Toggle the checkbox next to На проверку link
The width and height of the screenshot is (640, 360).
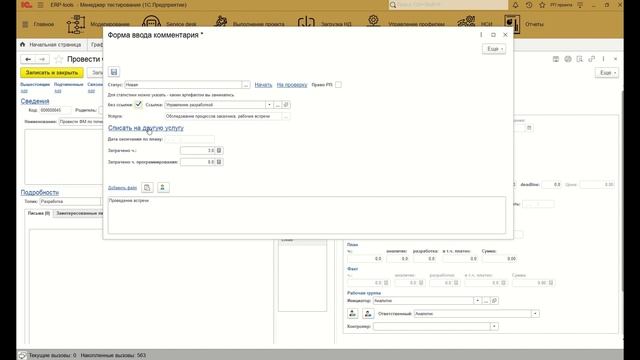pos(338,85)
